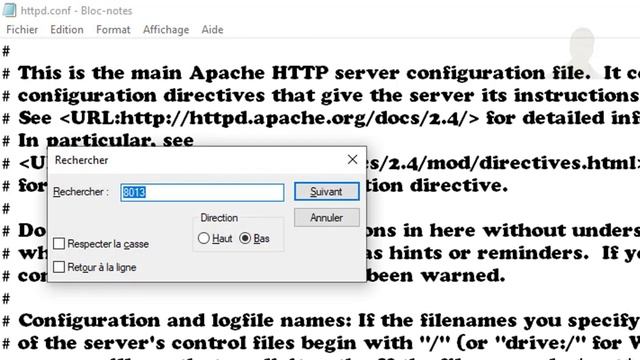Image resolution: width=640 pixels, height=360 pixels.
Task: Click the Rechercher search text field
Action: 202,192
